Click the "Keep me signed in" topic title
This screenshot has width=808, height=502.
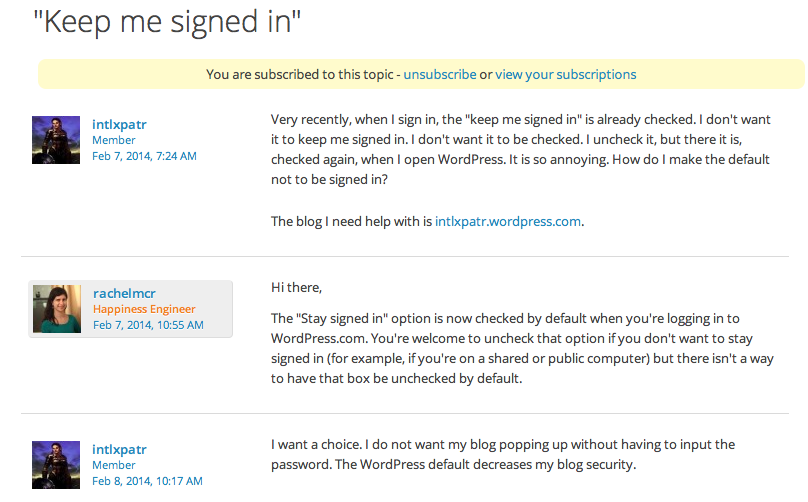[167, 22]
